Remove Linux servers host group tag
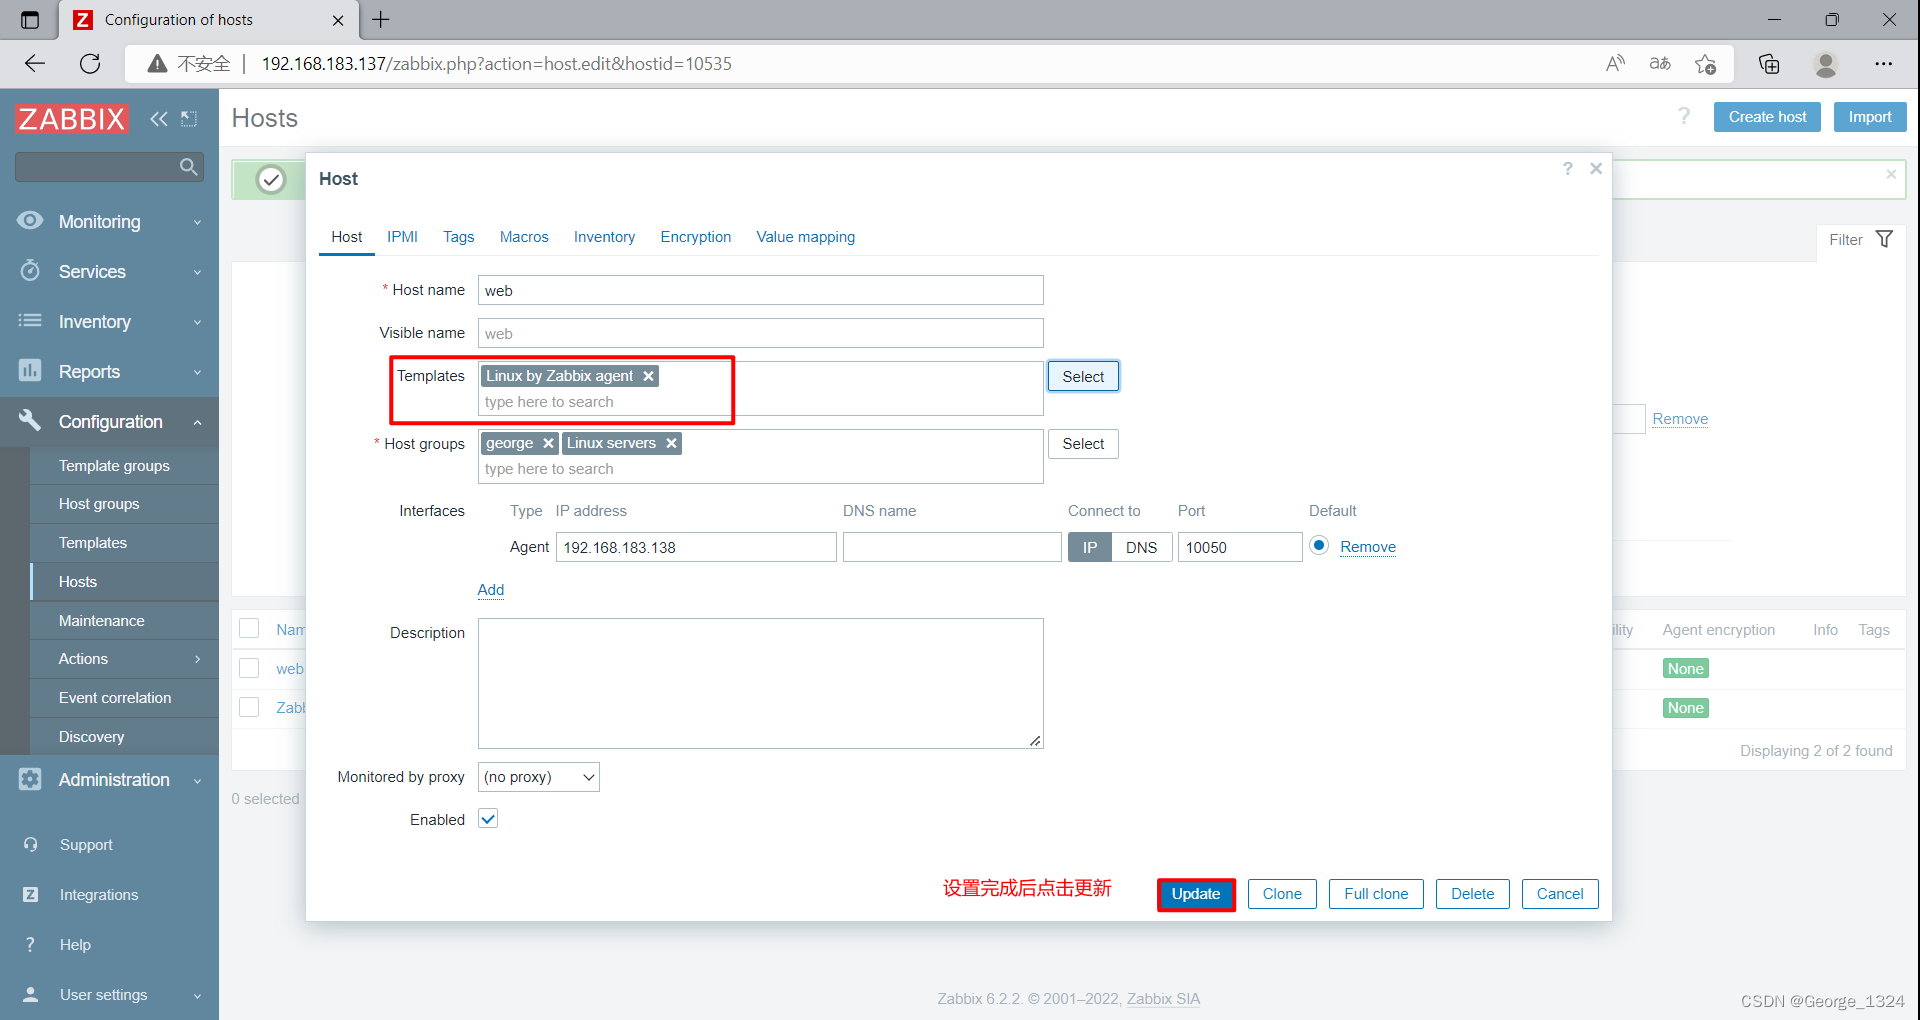The height and width of the screenshot is (1020, 1920). tap(671, 443)
